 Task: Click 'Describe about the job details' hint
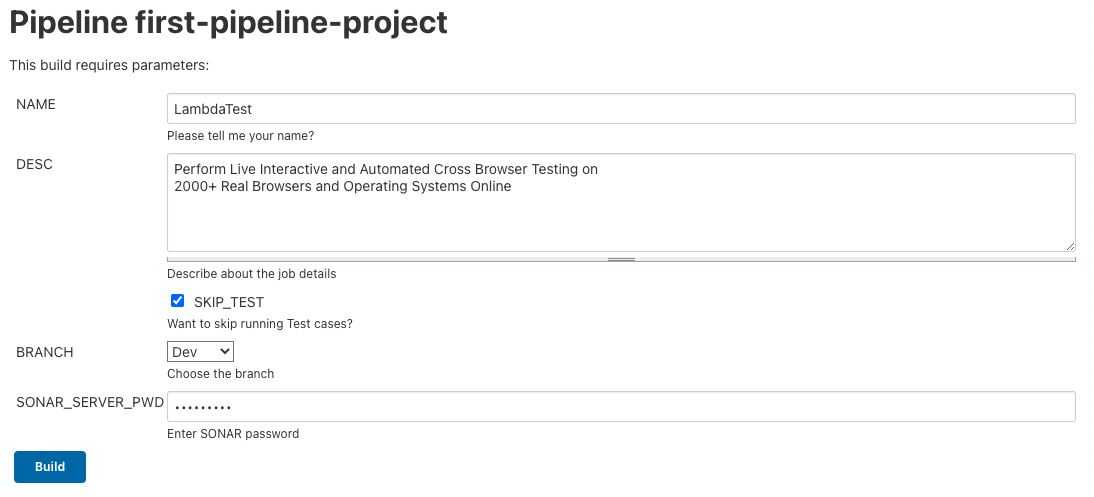point(251,274)
